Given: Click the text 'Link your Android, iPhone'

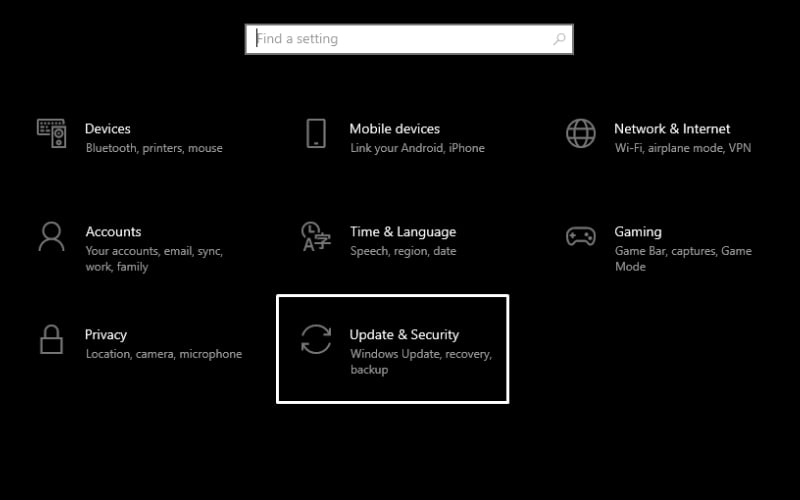Looking at the screenshot, I should coord(417,148).
